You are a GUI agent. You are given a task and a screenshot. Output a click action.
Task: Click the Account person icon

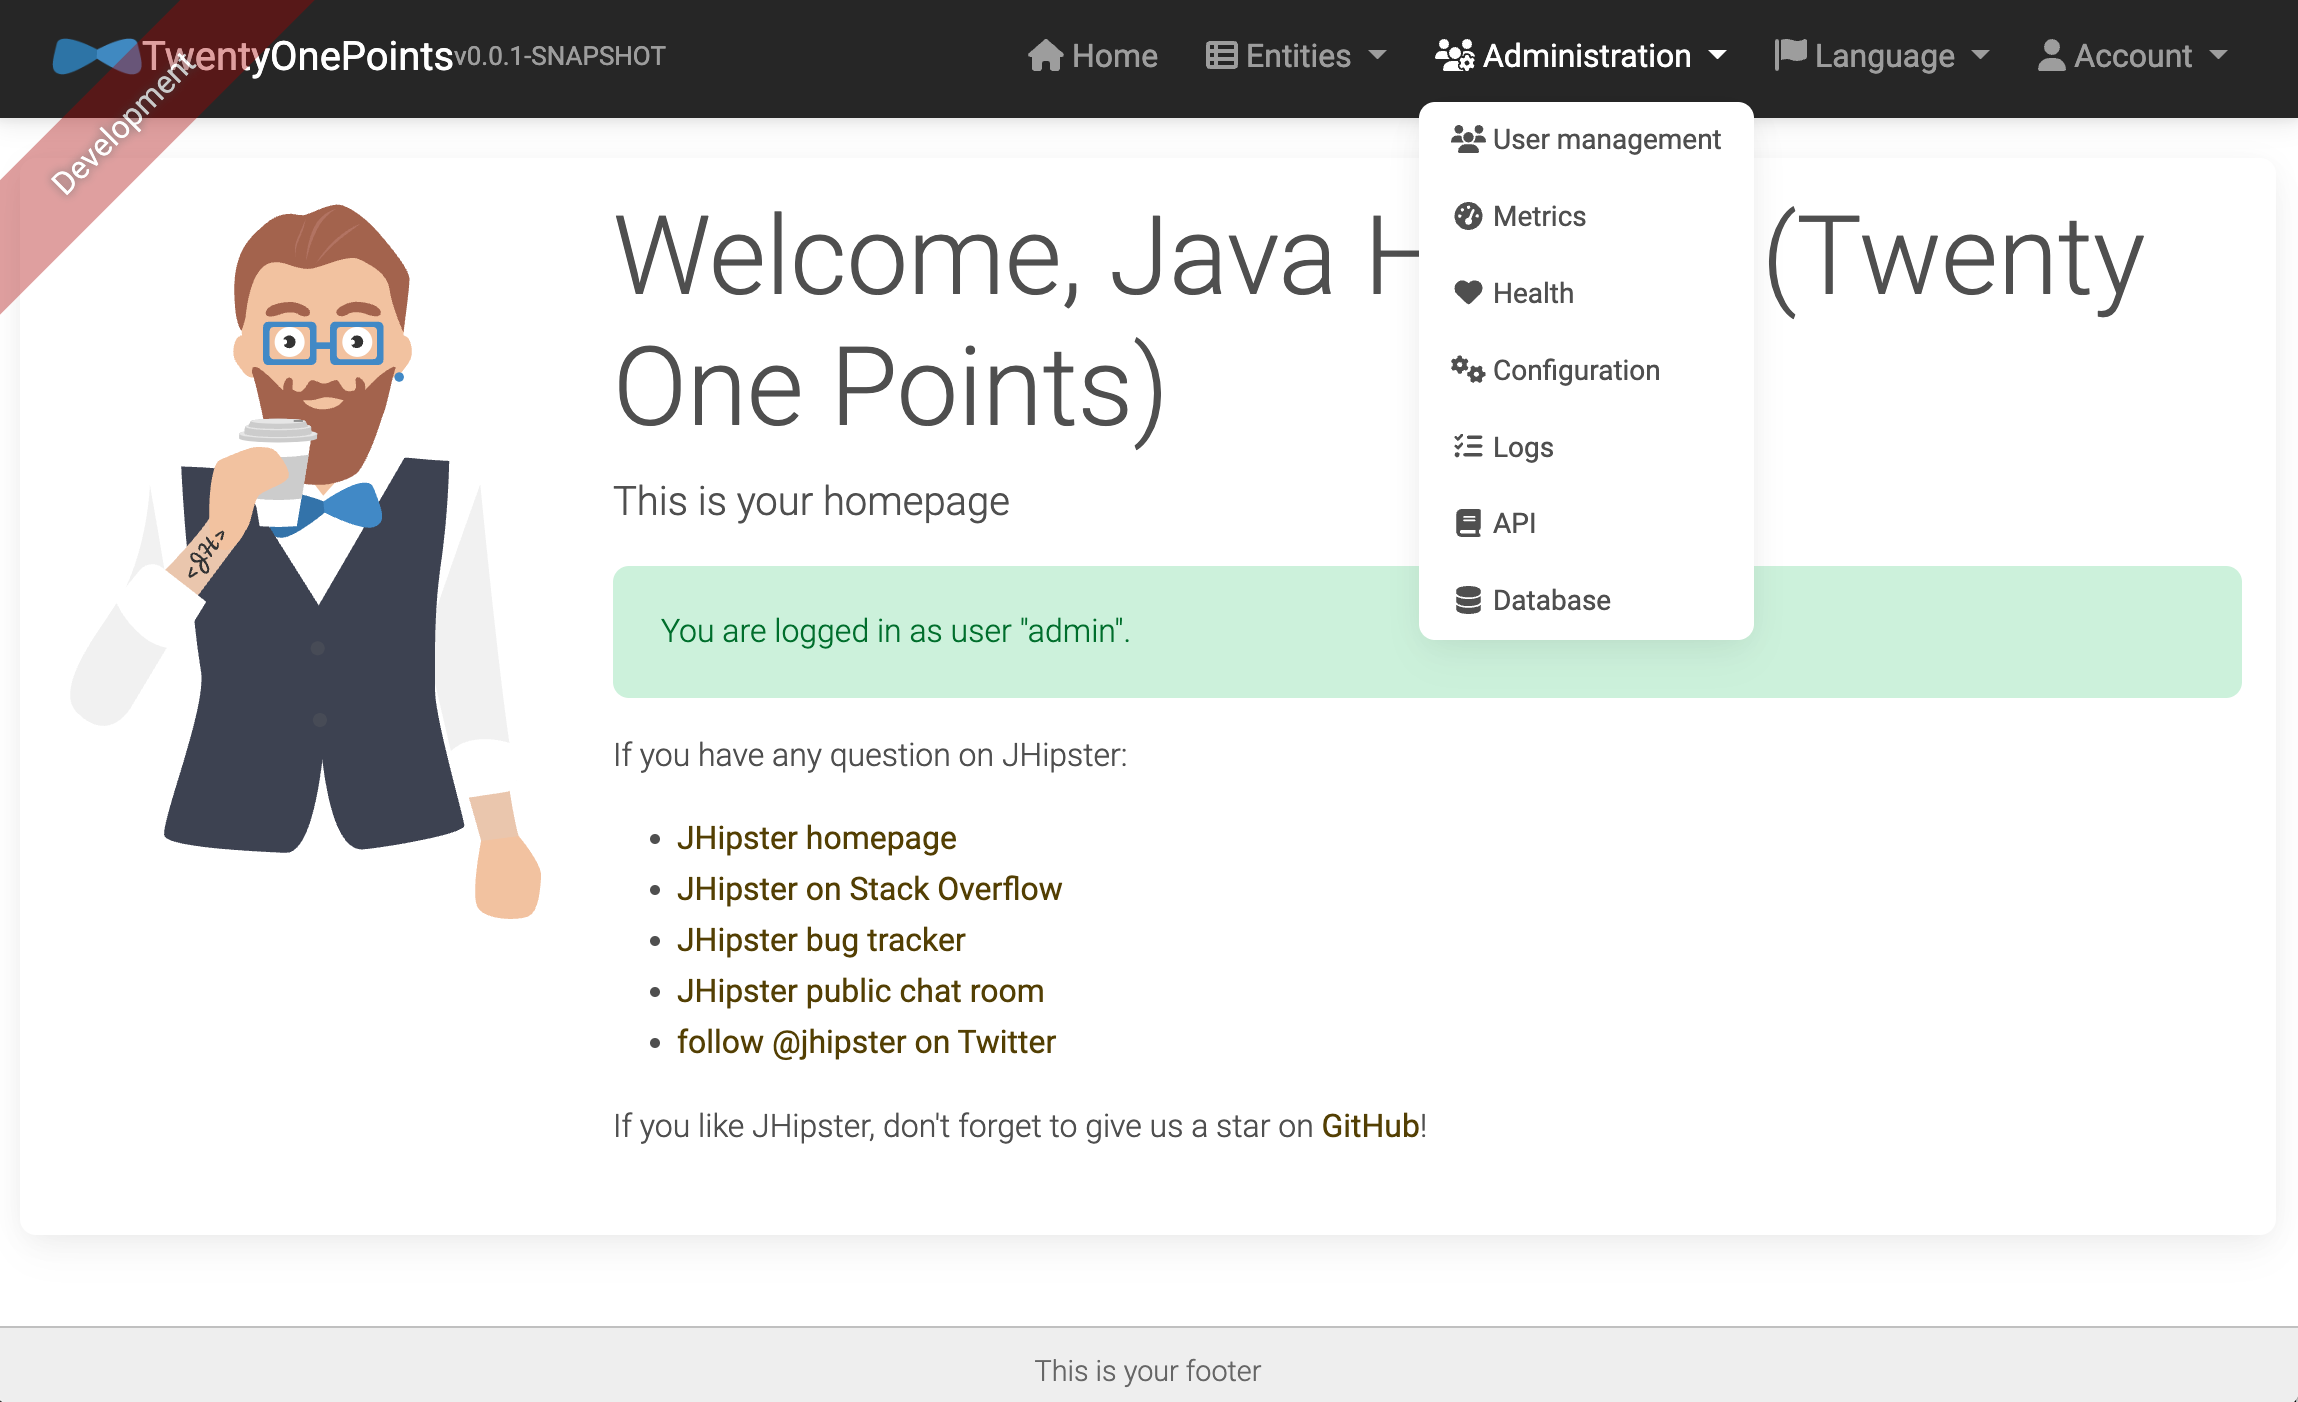click(x=2051, y=56)
